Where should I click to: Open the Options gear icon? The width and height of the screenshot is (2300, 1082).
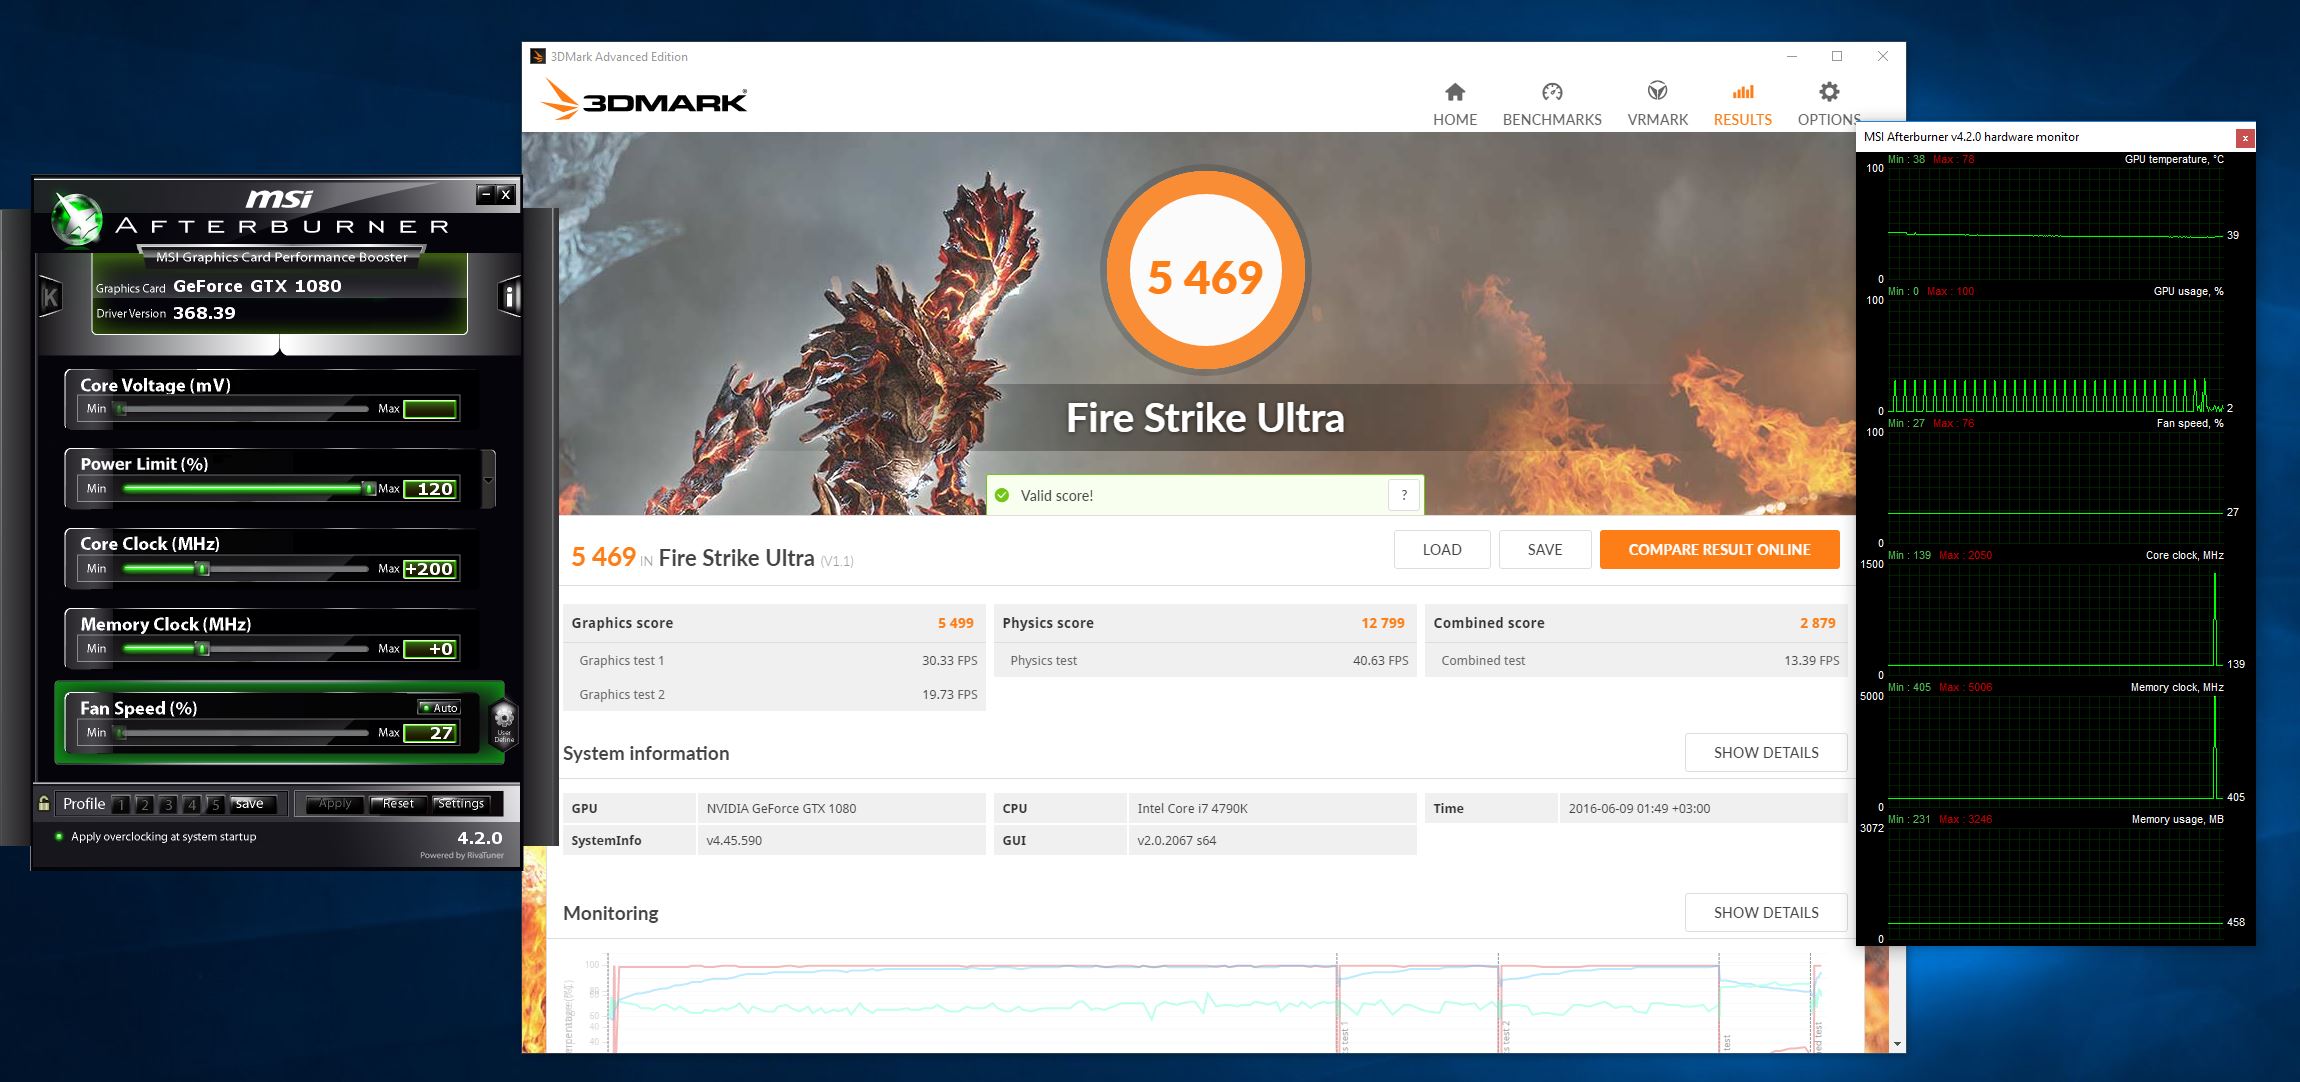[1828, 93]
